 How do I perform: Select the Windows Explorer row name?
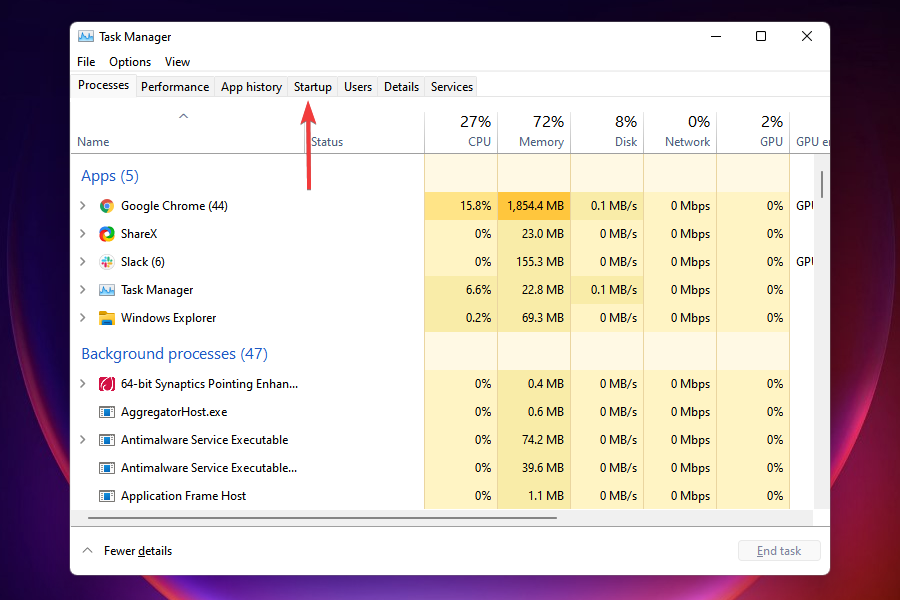click(x=168, y=318)
